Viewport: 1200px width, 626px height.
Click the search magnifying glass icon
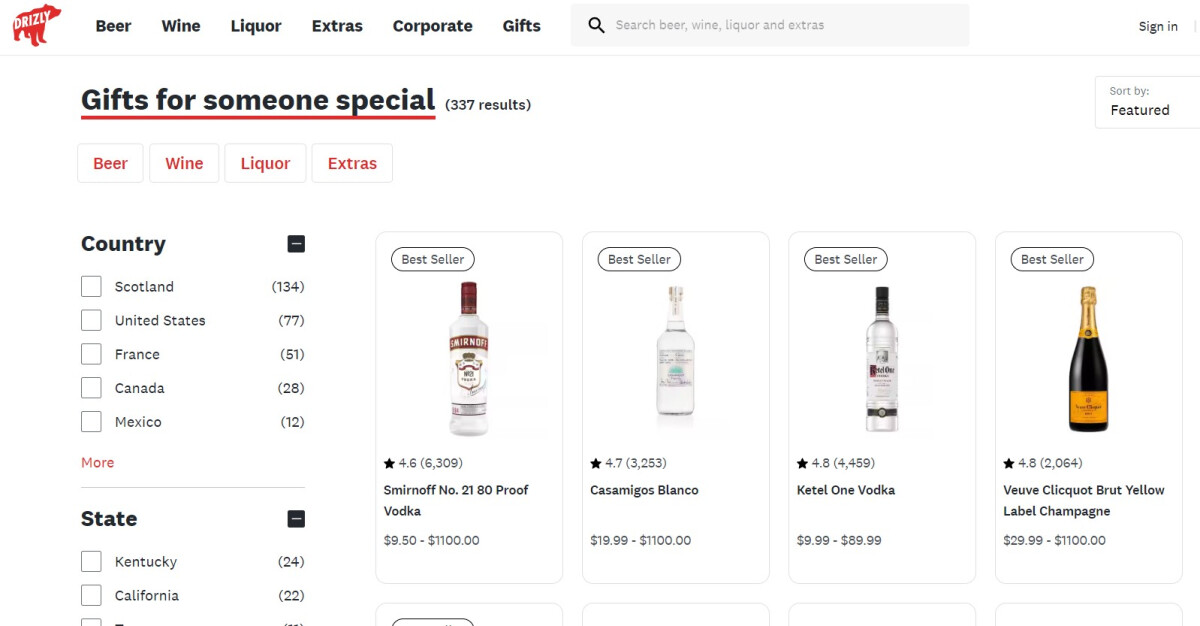click(x=597, y=25)
